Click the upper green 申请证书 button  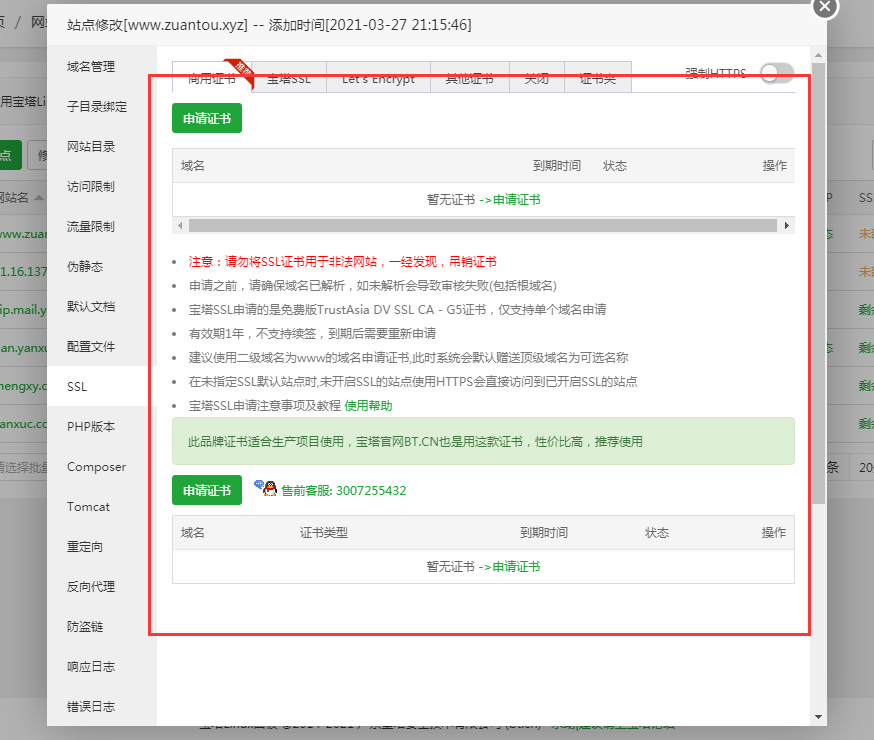(x=207, y=118)
